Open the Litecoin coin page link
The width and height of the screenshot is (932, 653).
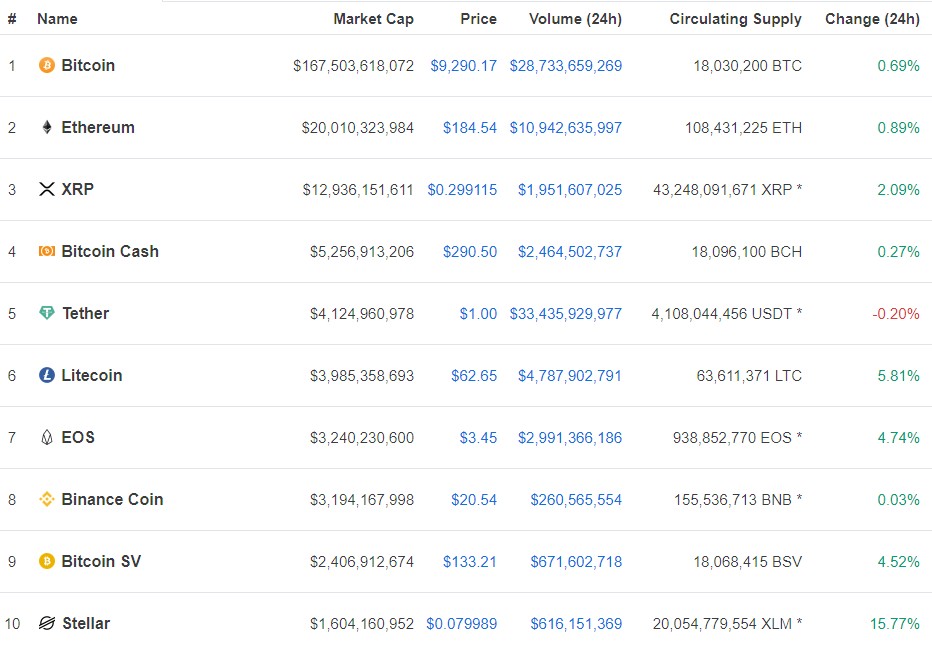point(92,376)
